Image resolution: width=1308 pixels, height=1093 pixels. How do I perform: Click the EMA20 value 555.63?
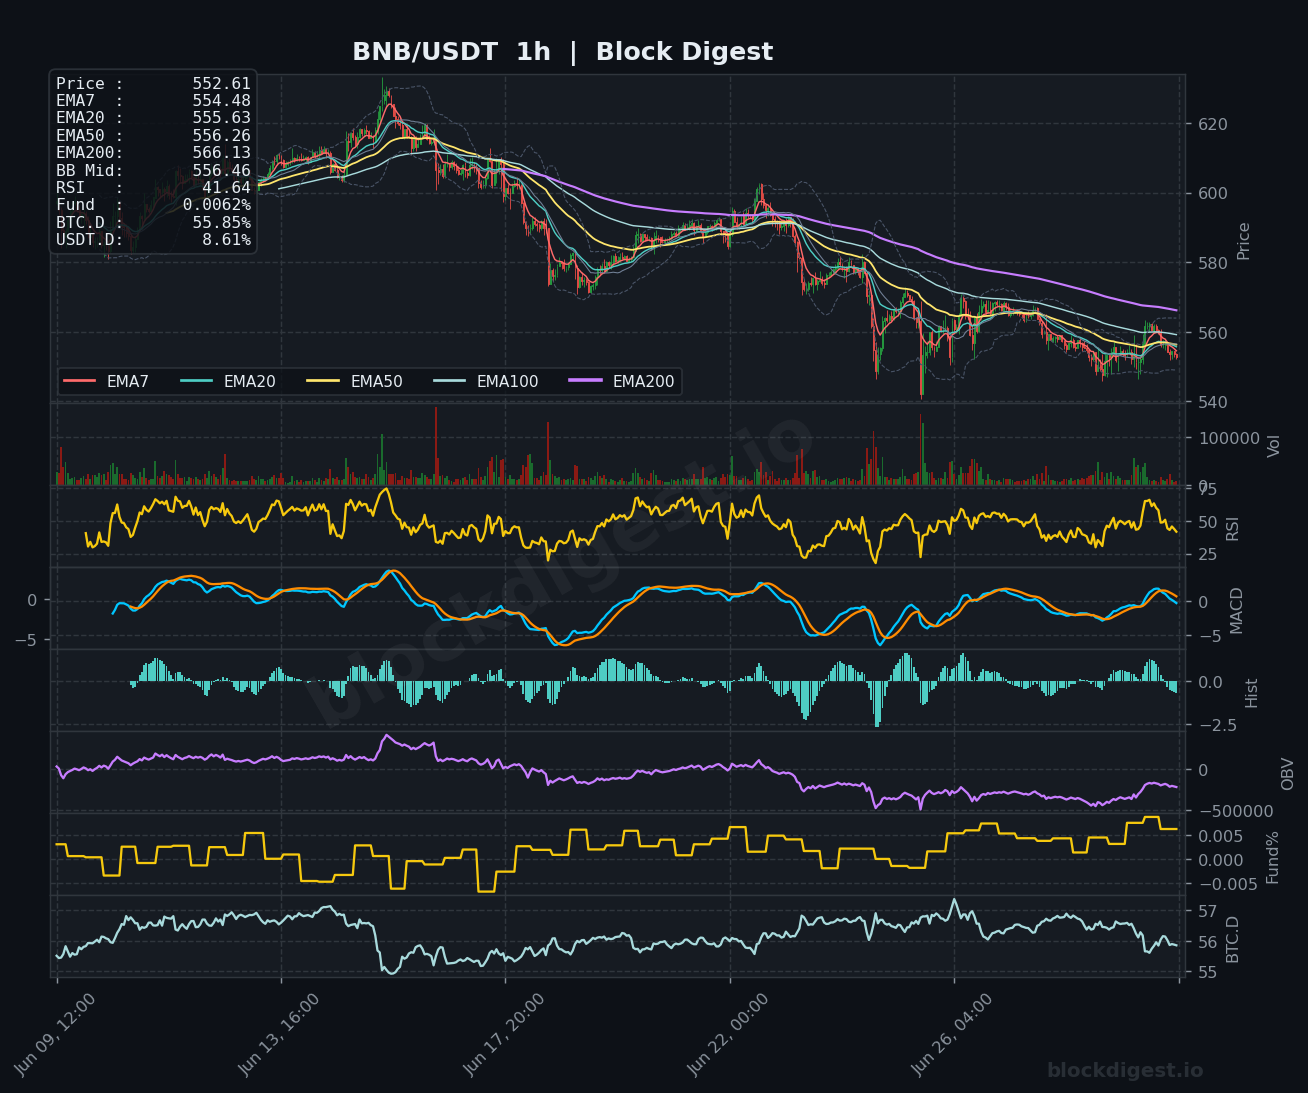(222, 118)
